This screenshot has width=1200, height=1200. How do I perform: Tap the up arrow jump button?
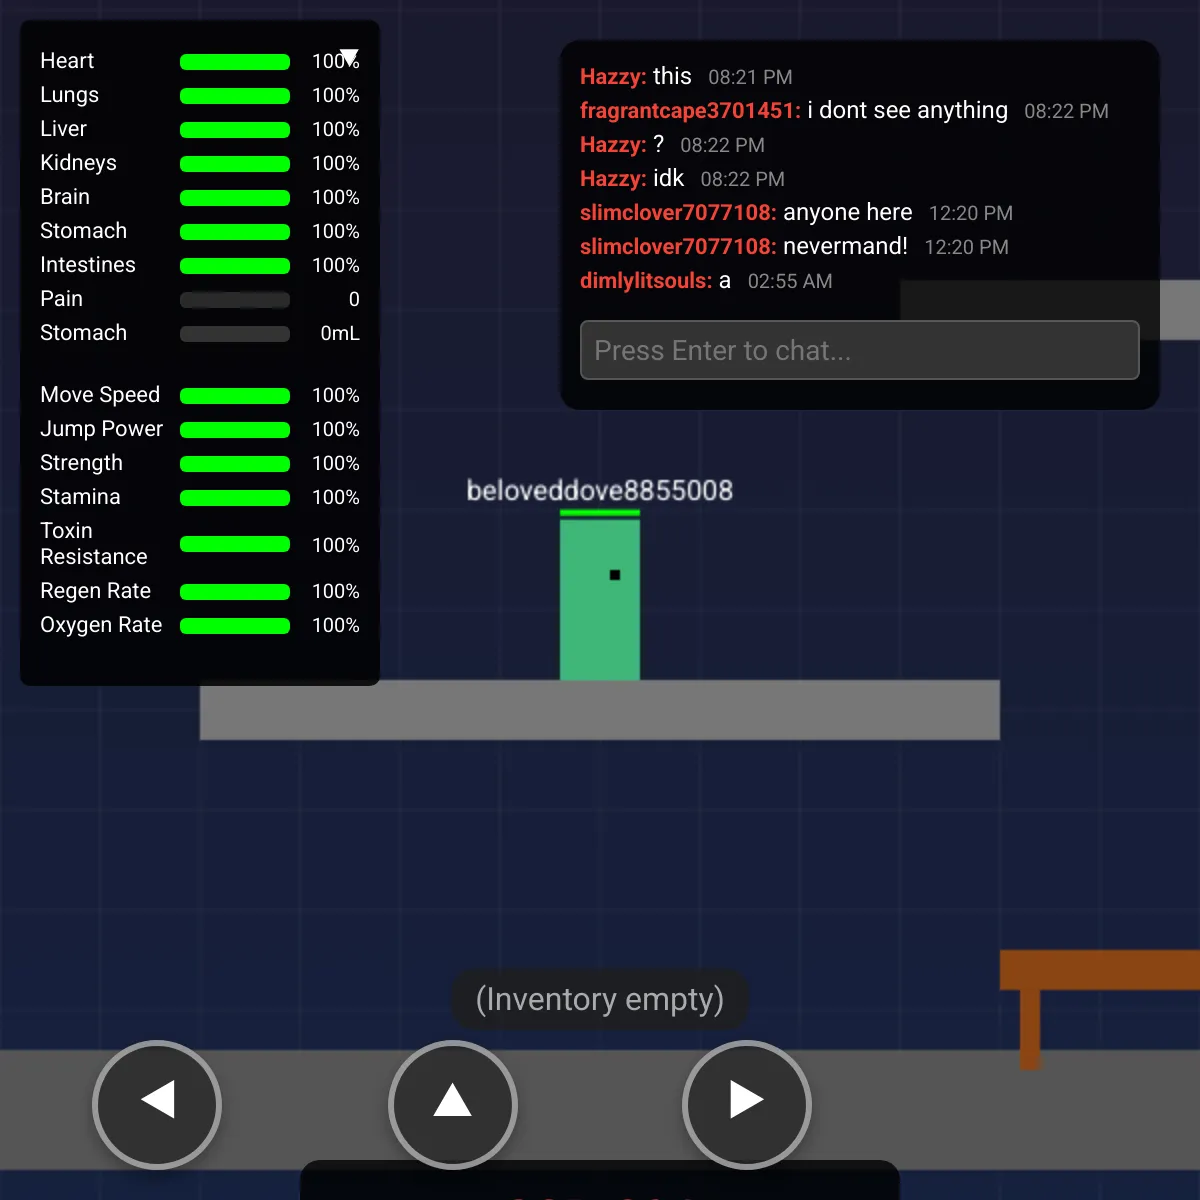[x=452, y=1104]
